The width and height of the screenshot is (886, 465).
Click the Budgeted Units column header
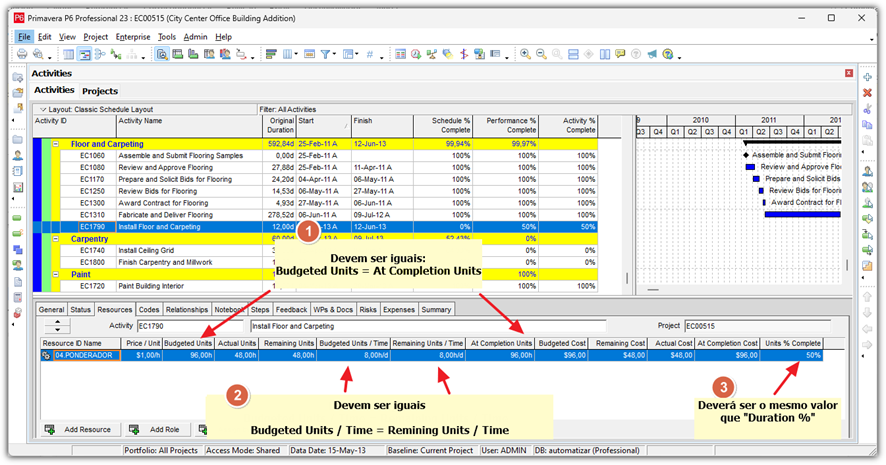188,343
